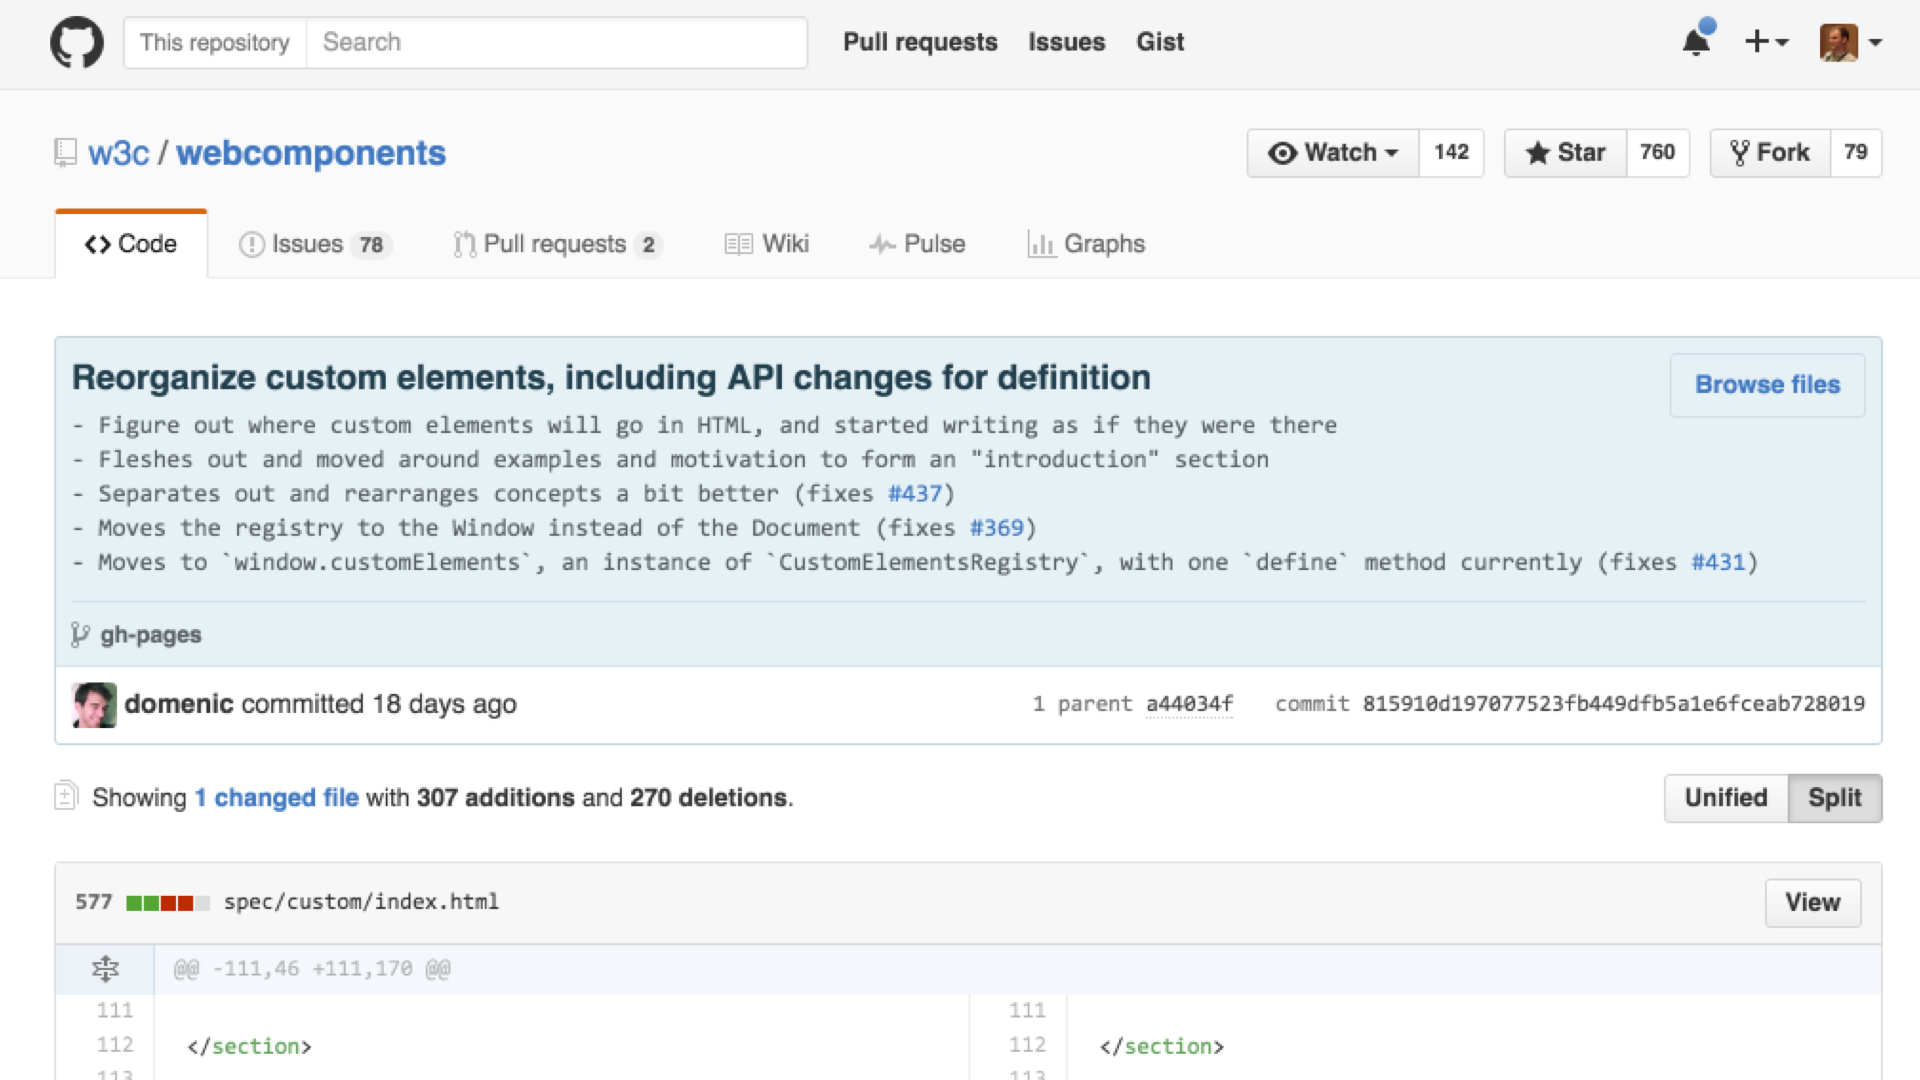Open the Pulse activity tab

click(x=917, y=244)
